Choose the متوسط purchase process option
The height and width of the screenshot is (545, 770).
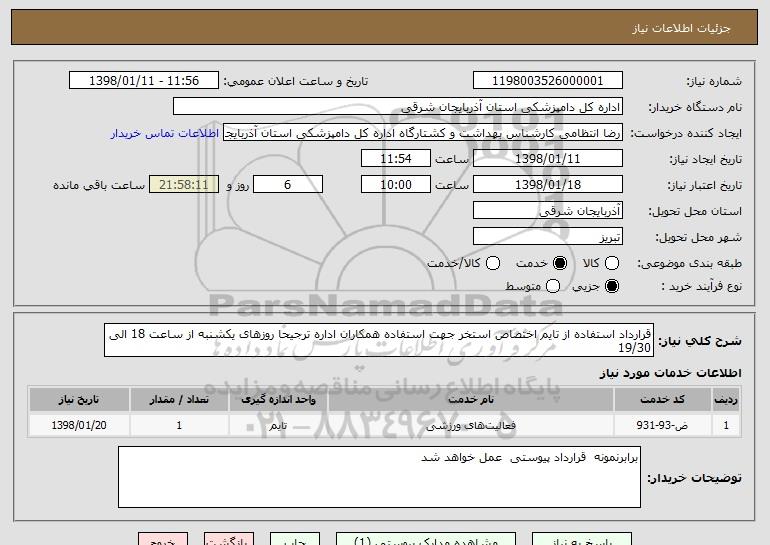coord(553,286)
